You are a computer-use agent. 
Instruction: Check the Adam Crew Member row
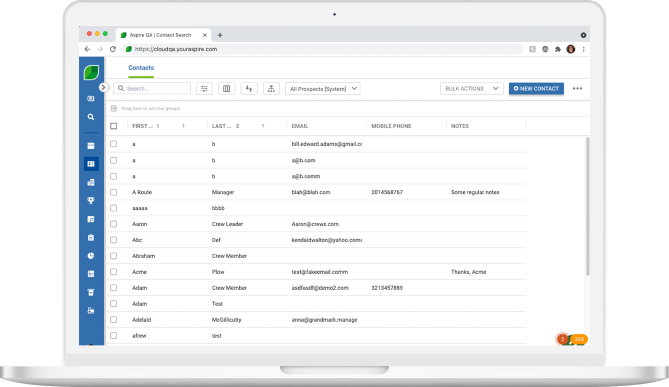113,288
